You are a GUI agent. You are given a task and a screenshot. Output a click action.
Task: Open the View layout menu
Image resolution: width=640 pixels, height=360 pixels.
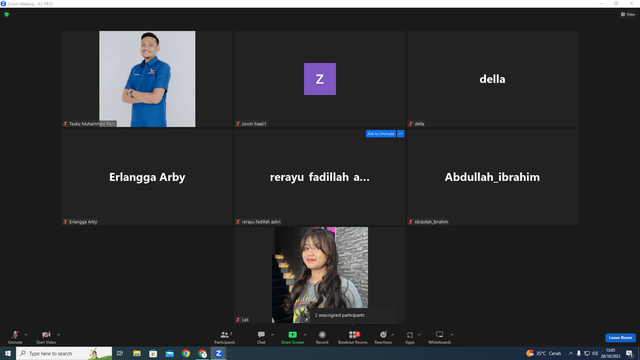[x=628, y=14]
